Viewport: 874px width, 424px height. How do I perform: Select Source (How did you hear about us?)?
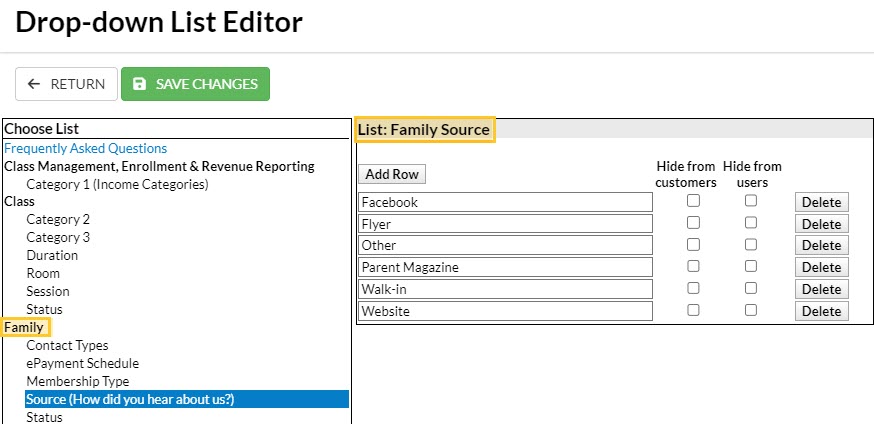point(130,399)
